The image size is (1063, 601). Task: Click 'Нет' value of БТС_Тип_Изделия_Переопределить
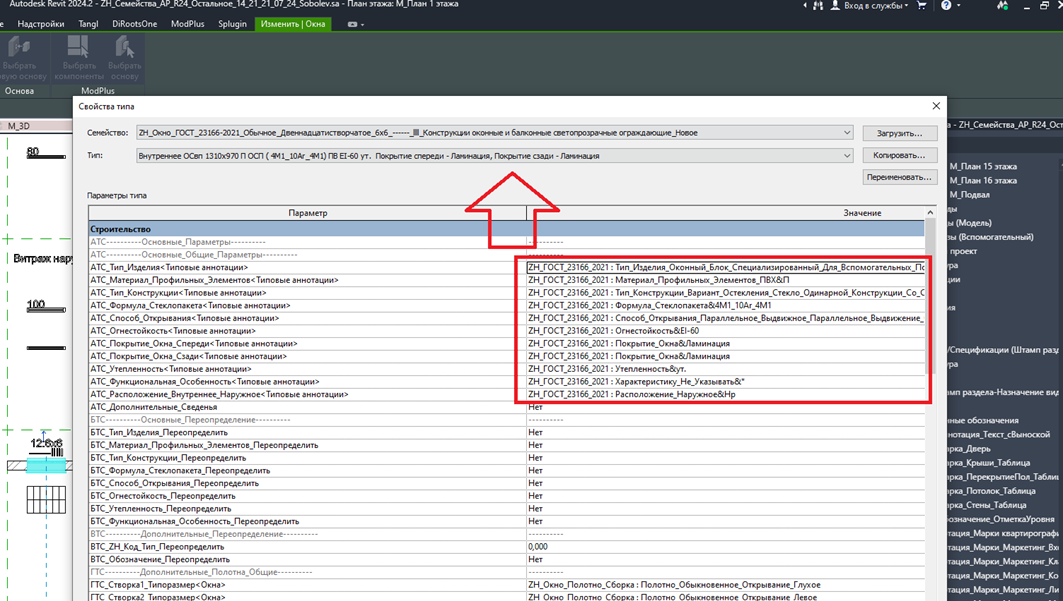click(x=725, y=432)
